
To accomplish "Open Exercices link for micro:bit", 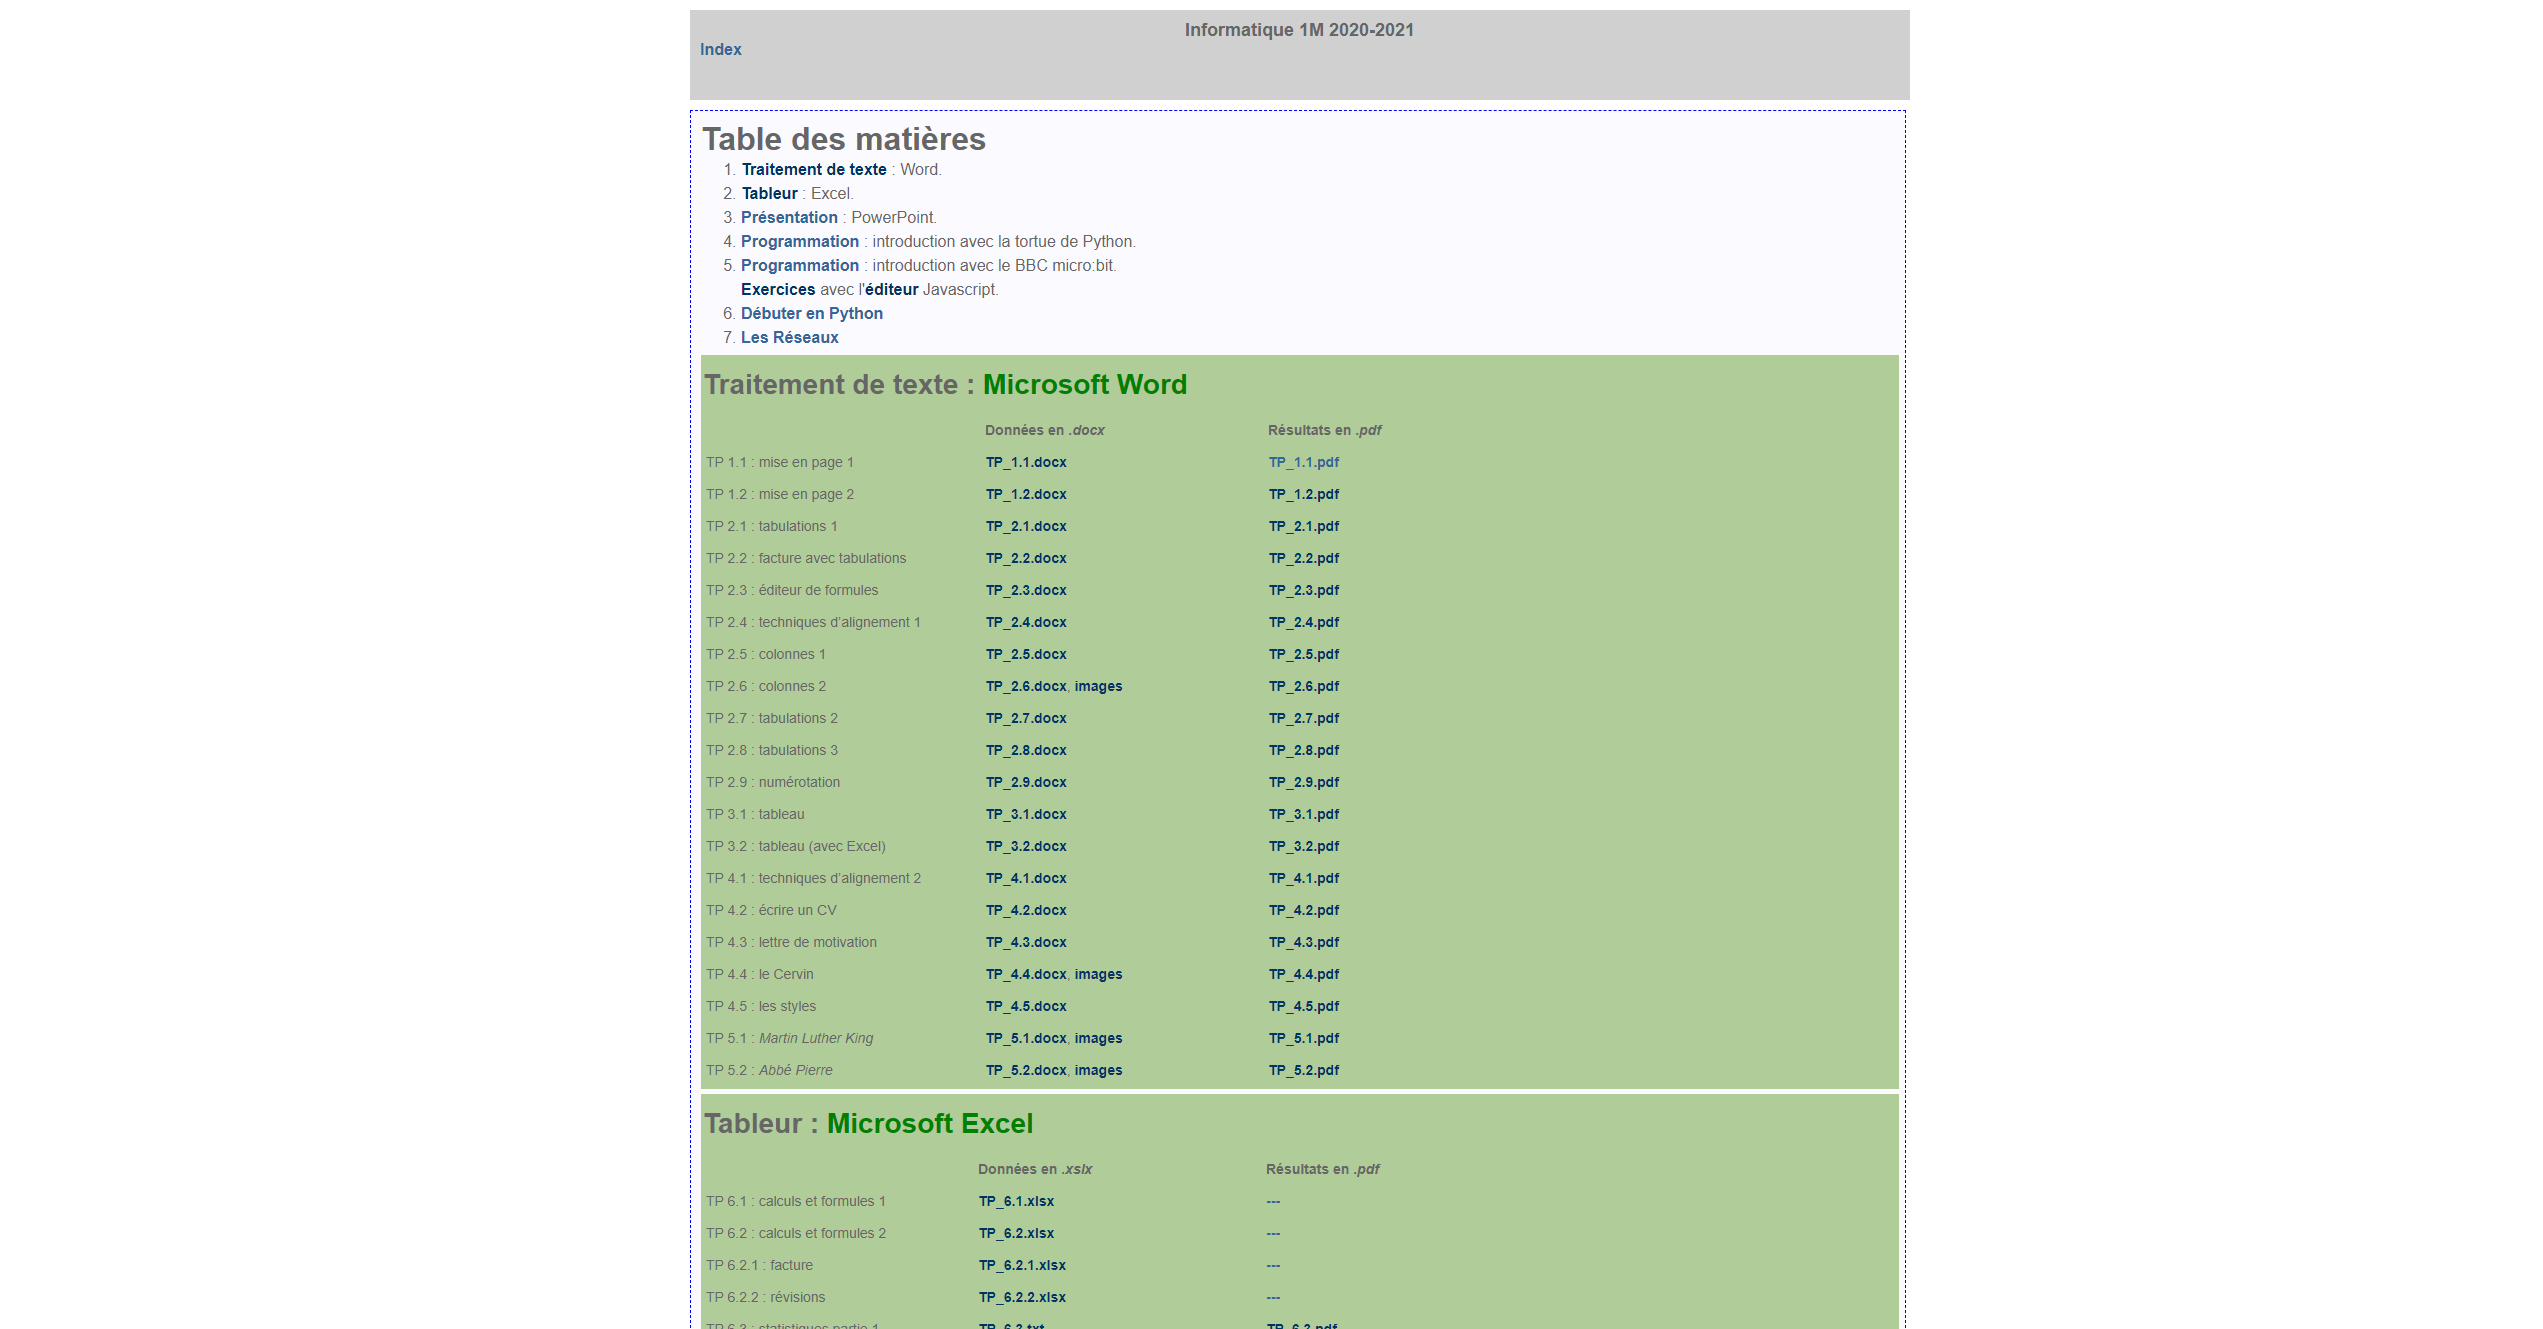I will coord(778,290).
